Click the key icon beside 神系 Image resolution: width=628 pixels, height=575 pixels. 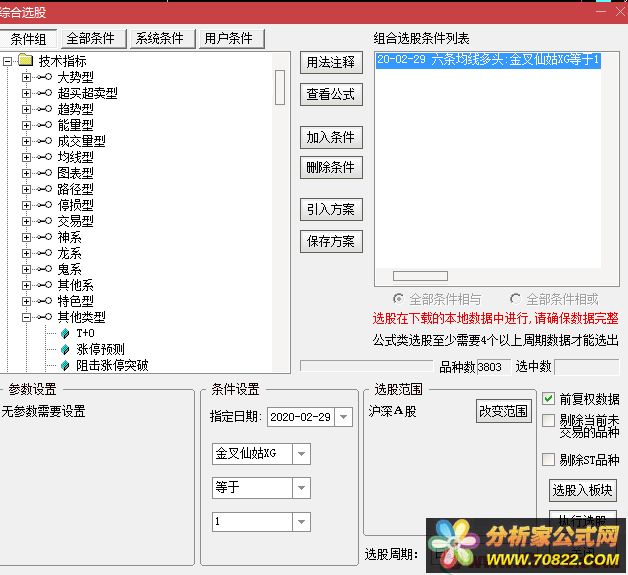pos(44,237)
